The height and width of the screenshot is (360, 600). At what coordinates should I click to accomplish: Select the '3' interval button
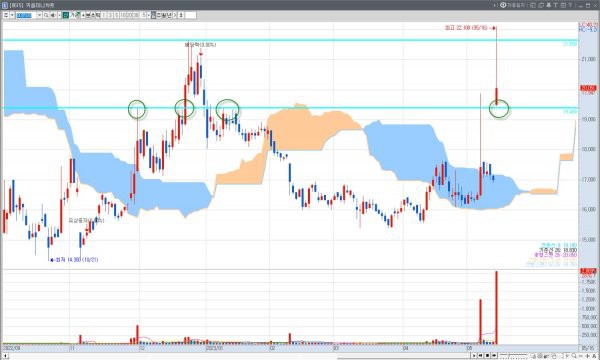(110, 15)
